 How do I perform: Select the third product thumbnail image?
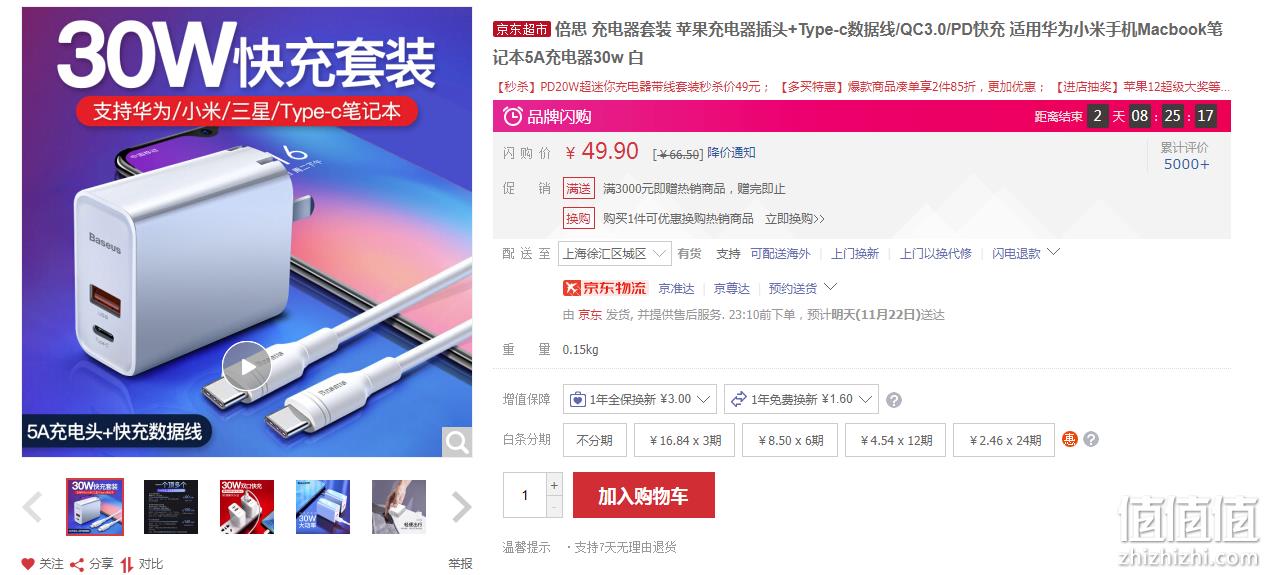(x=247, y=507)
